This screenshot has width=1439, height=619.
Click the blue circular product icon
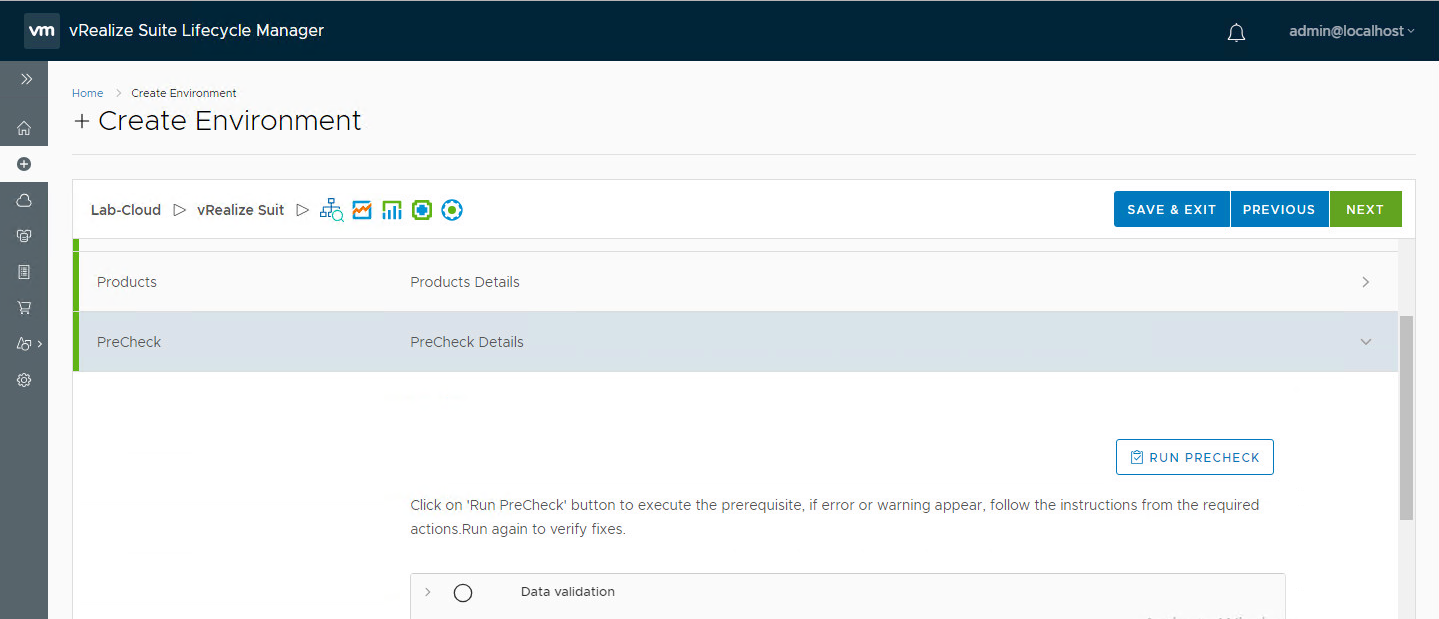pyautogui.click(x=452, y=210)
